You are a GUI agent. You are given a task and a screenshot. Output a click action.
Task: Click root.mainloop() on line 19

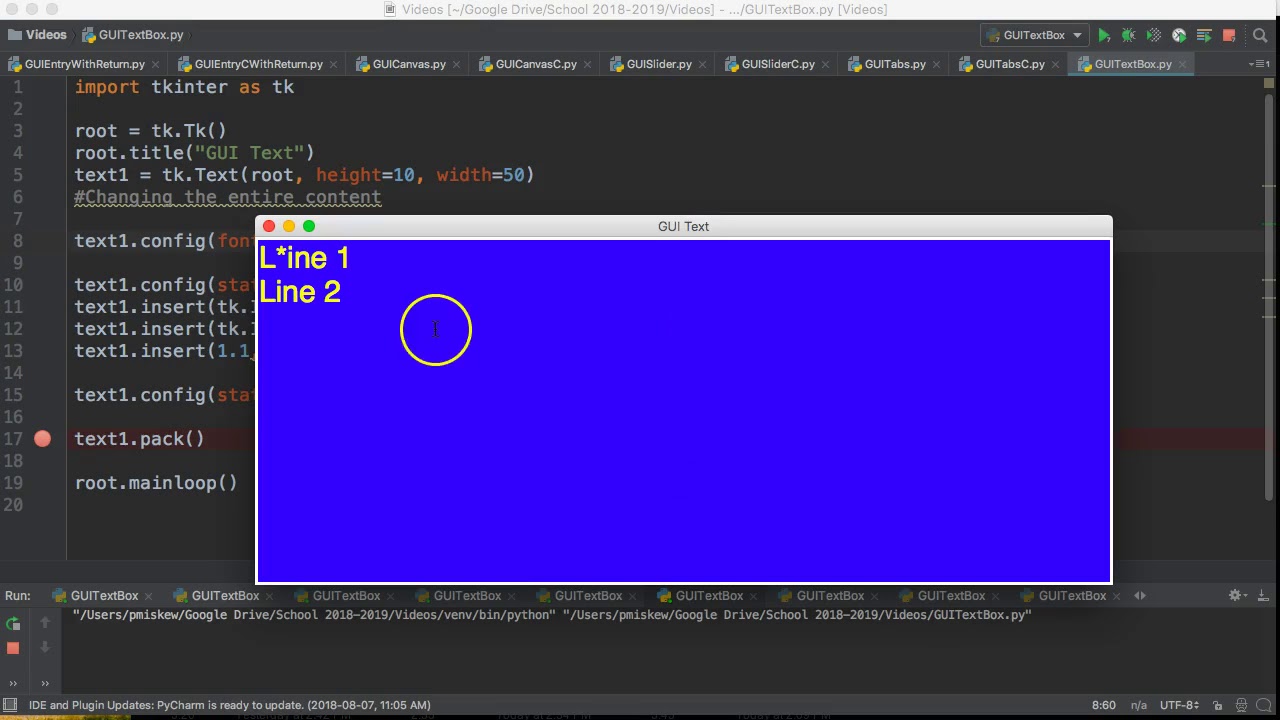click(156, 483)
